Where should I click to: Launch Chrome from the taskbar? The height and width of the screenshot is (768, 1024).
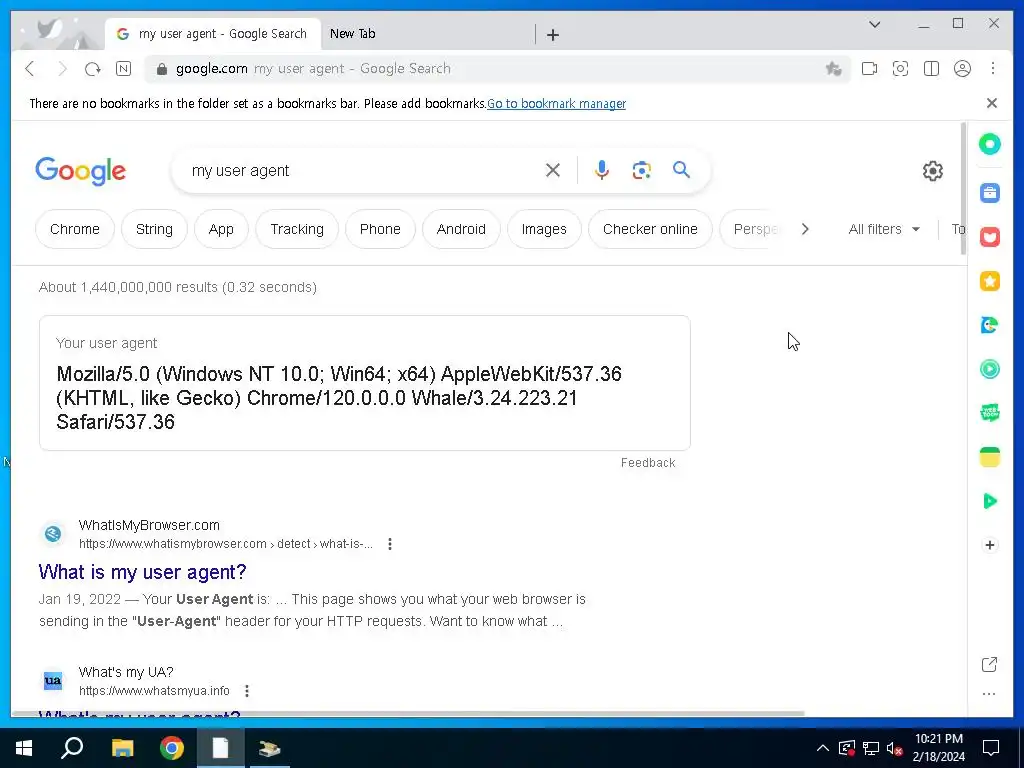[172, 748]
